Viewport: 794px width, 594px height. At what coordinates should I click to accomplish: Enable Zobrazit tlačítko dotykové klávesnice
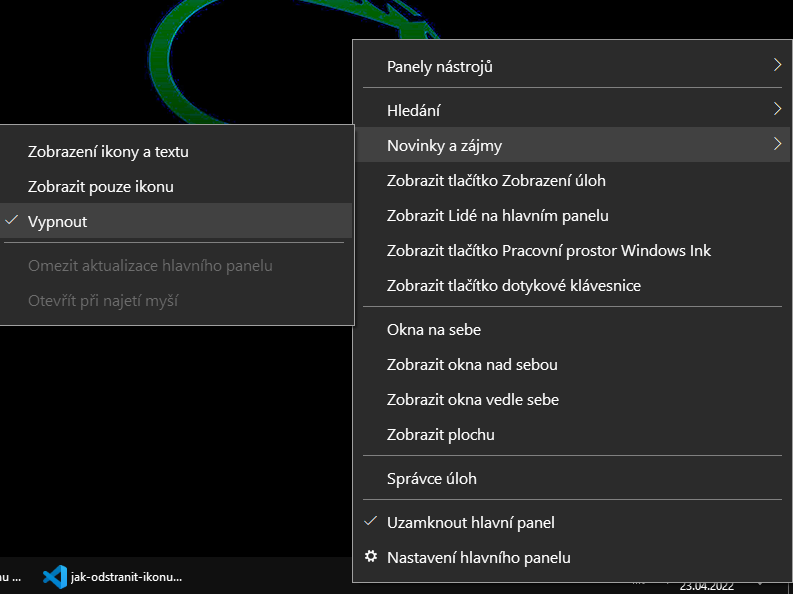tap(513, 285)
